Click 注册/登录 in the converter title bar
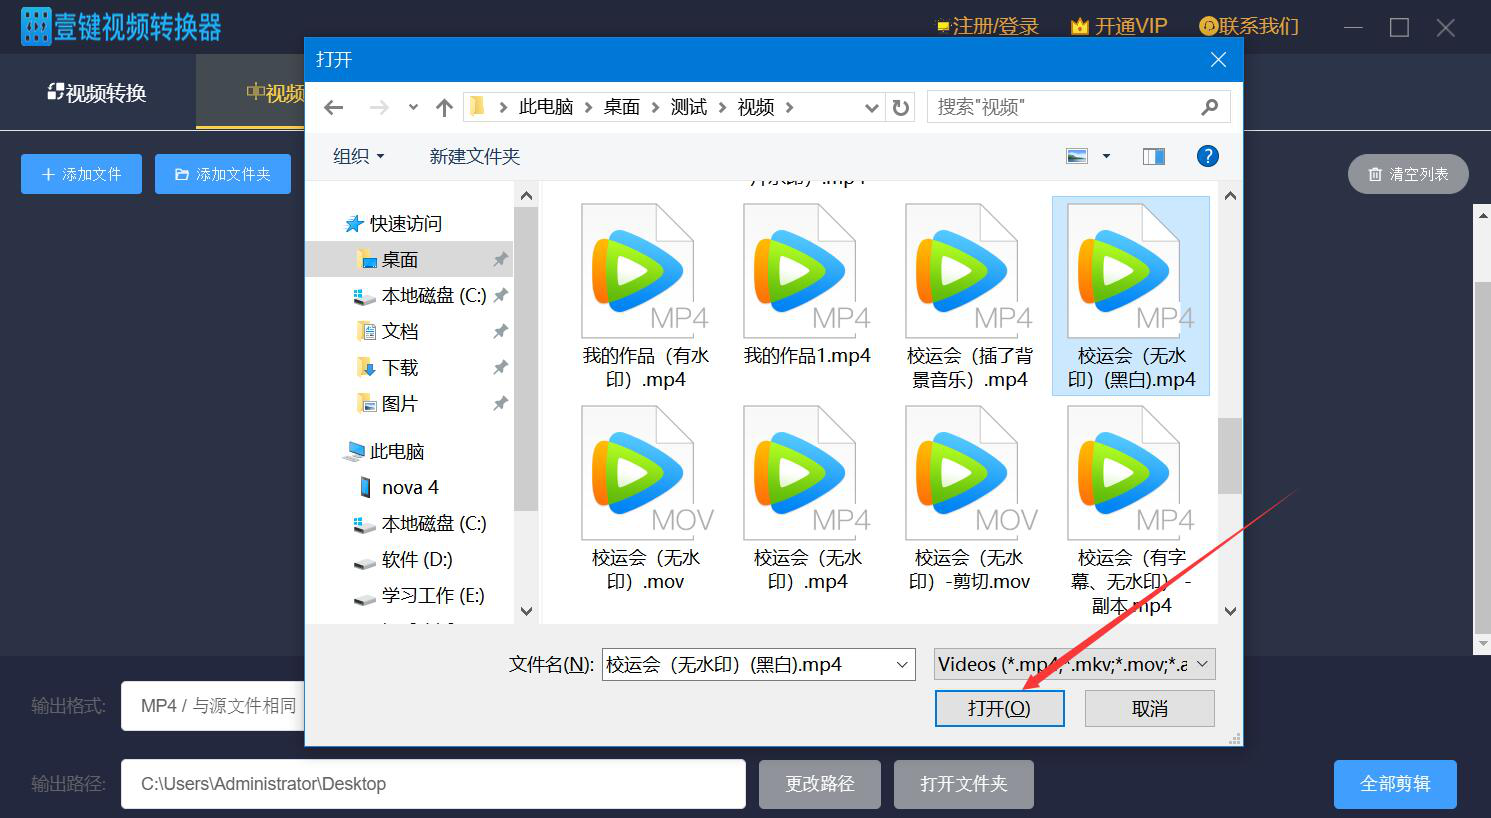Screen dimensions: 1491x818 [987, 26]
